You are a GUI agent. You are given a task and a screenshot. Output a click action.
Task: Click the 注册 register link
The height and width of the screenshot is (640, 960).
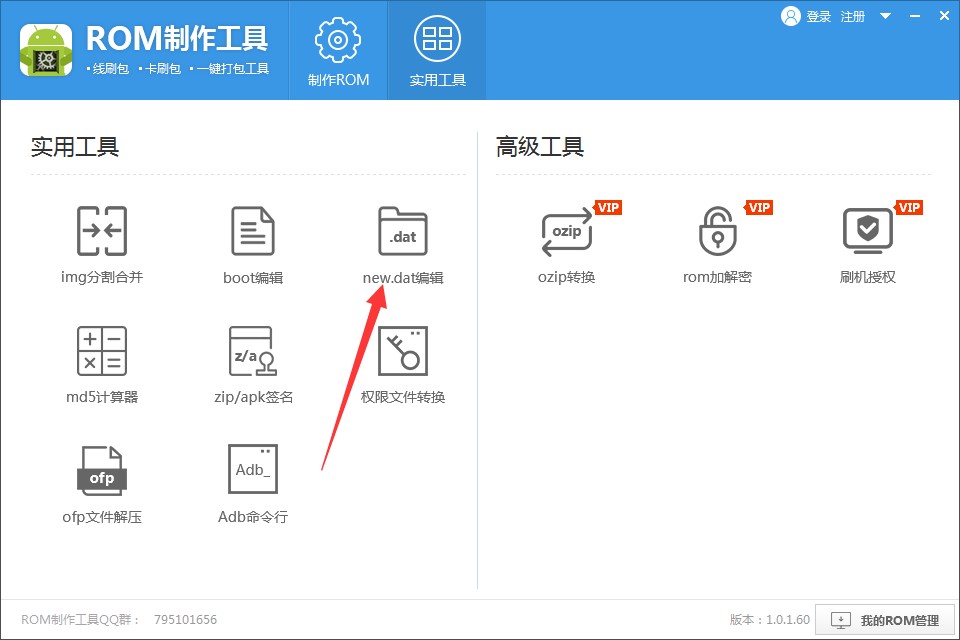coord(852,16)
